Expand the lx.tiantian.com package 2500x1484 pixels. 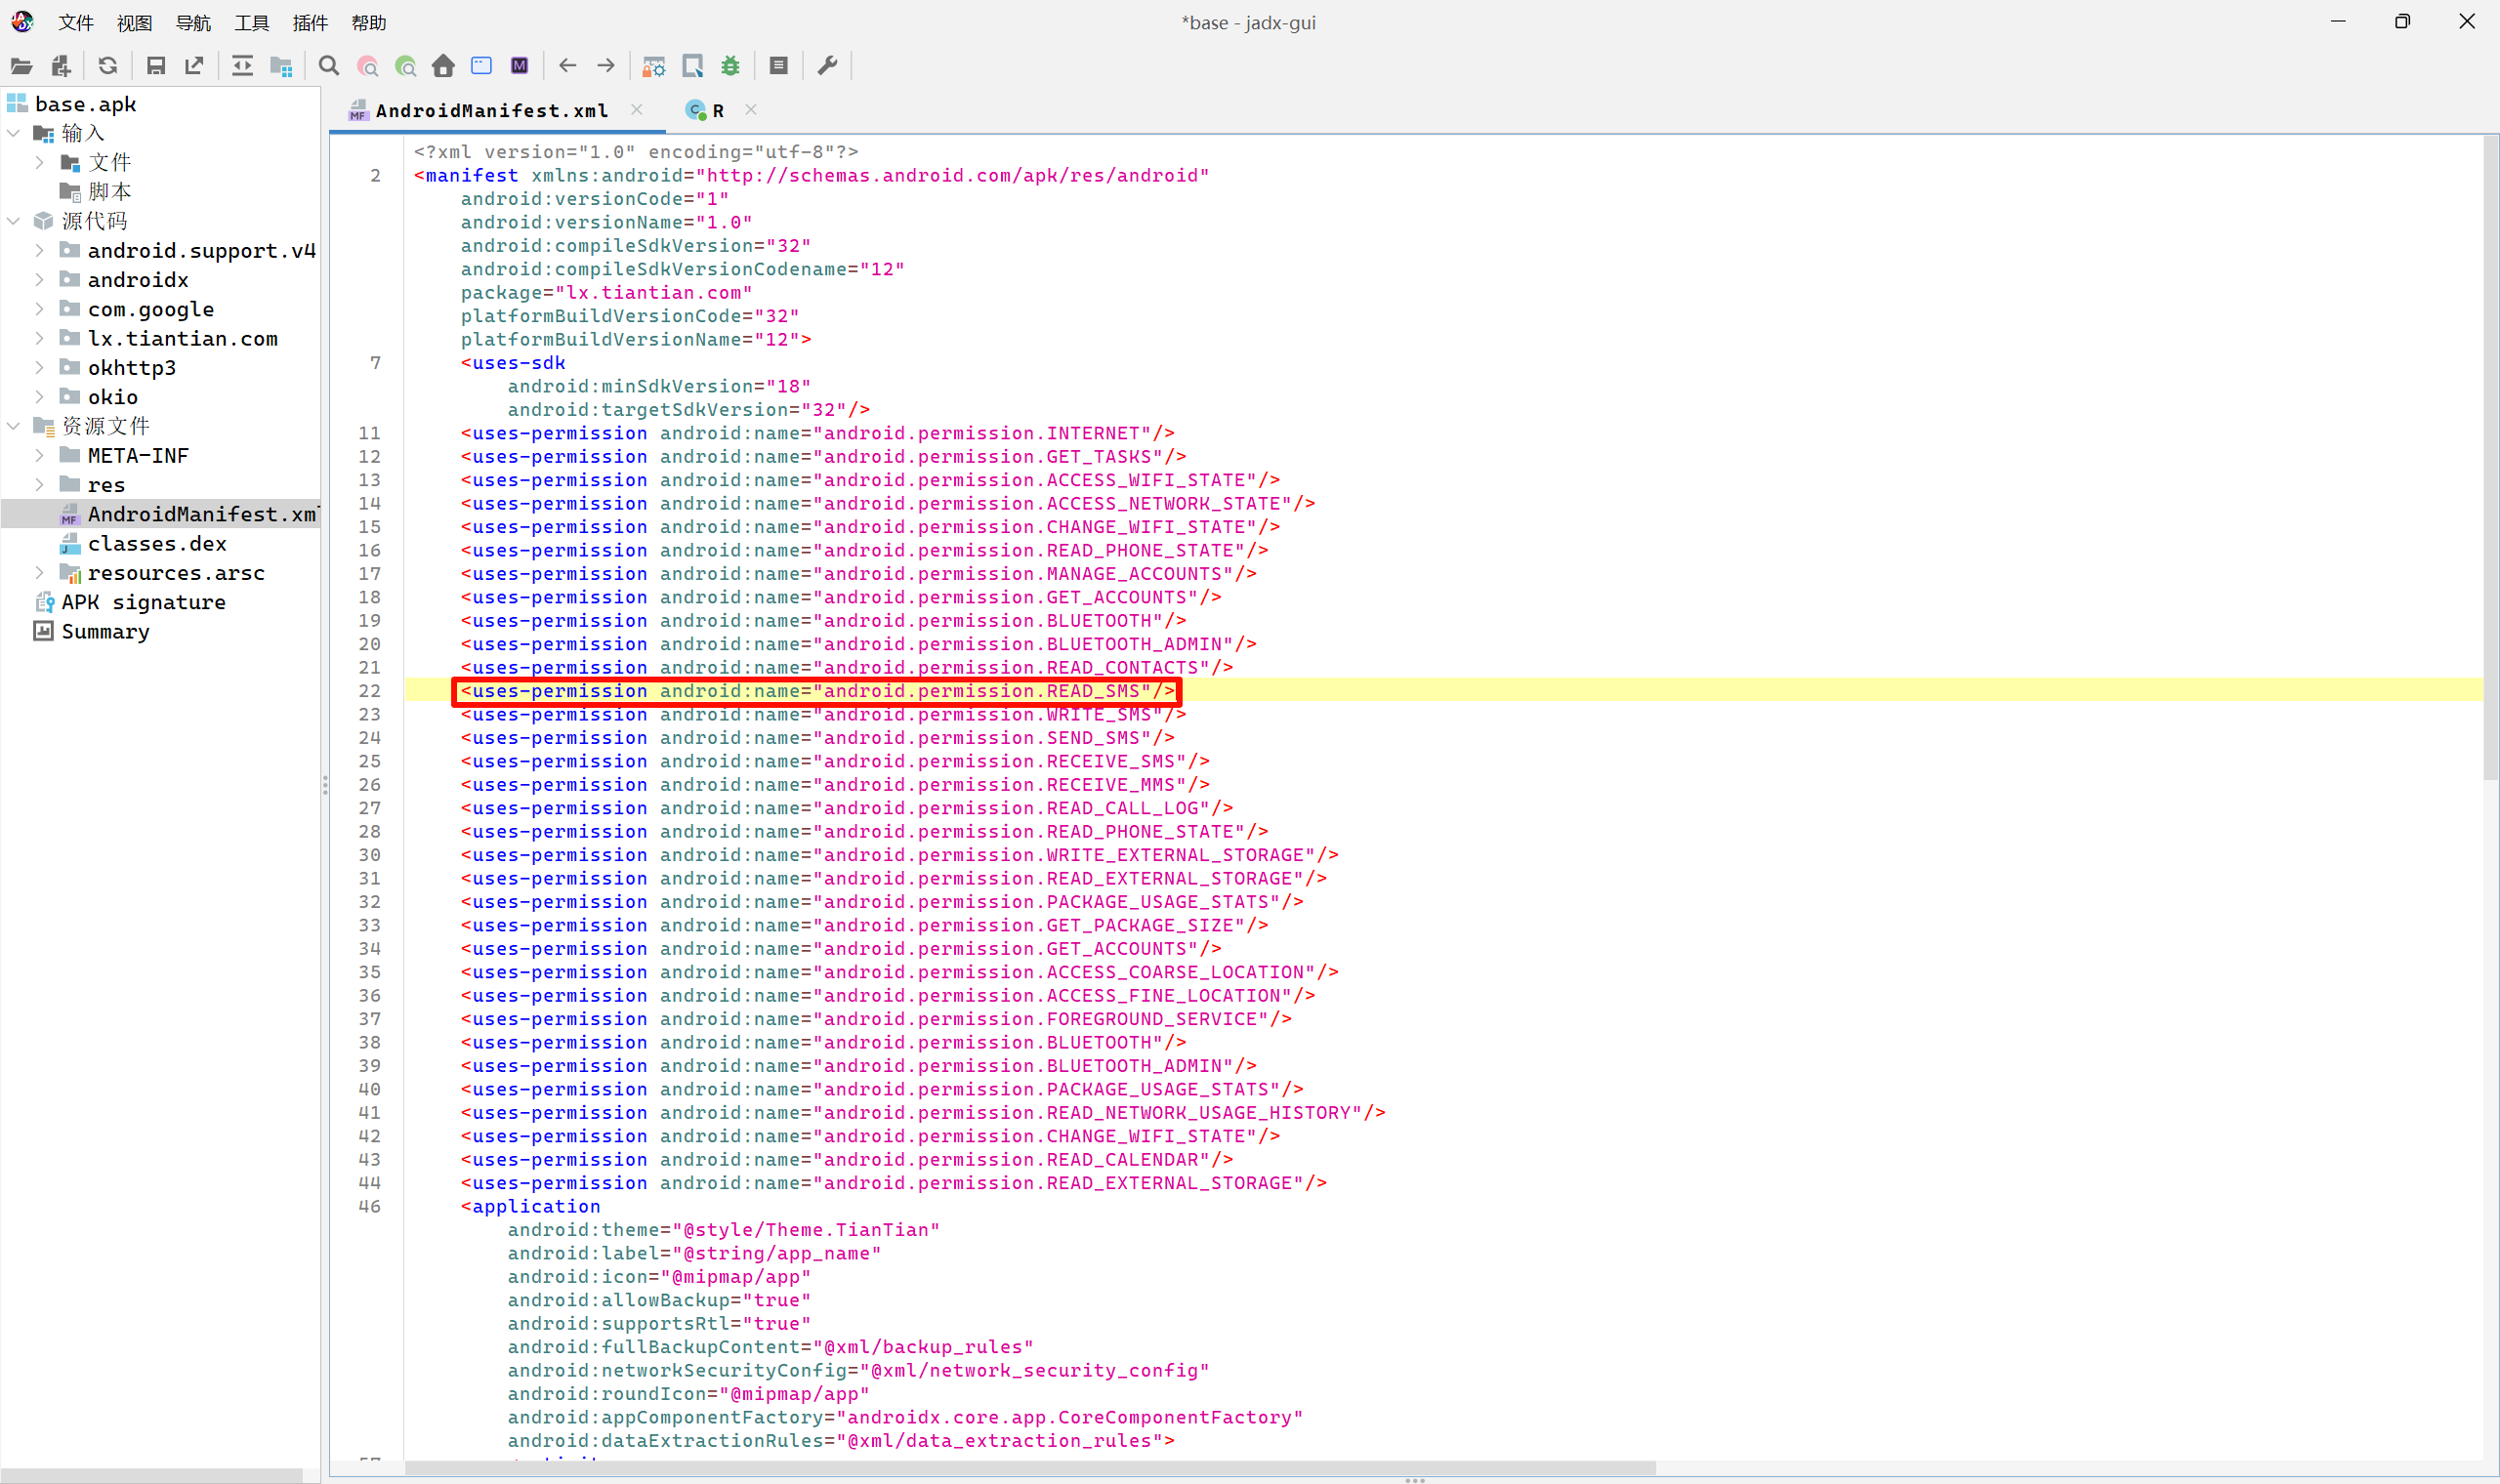point(39,338)
